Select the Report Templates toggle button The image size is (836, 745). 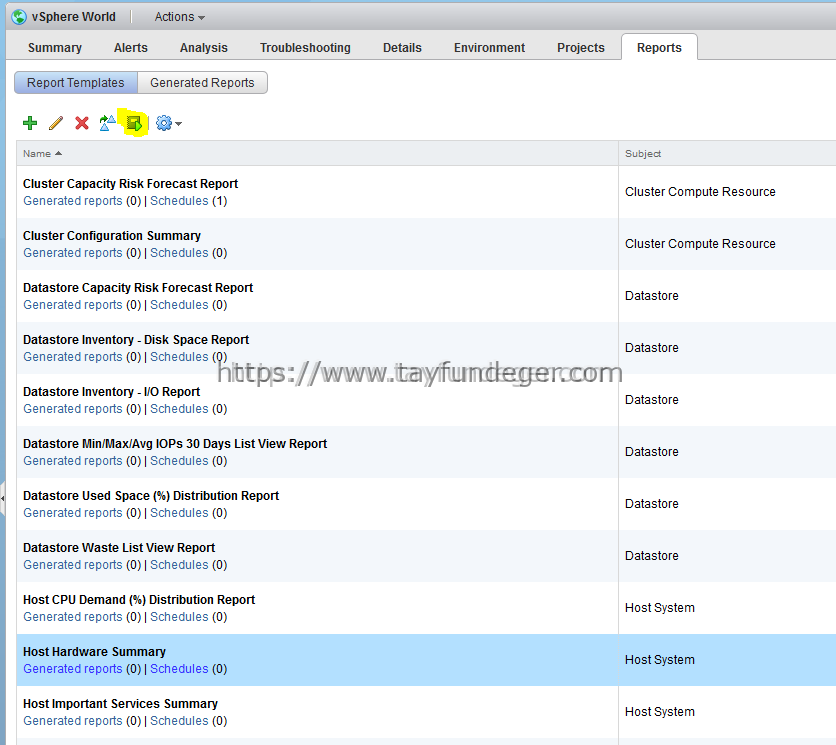[76, 83]
